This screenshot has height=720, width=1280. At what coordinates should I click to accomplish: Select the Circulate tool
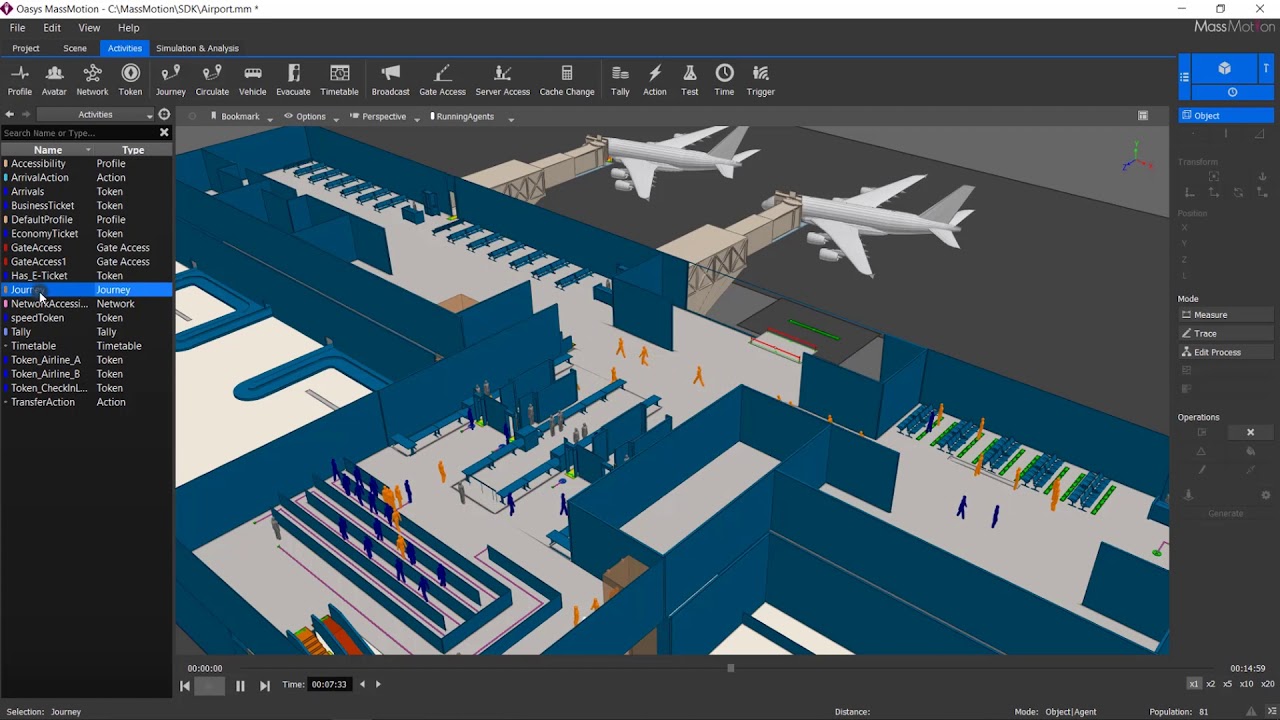[x=212, y=80]
